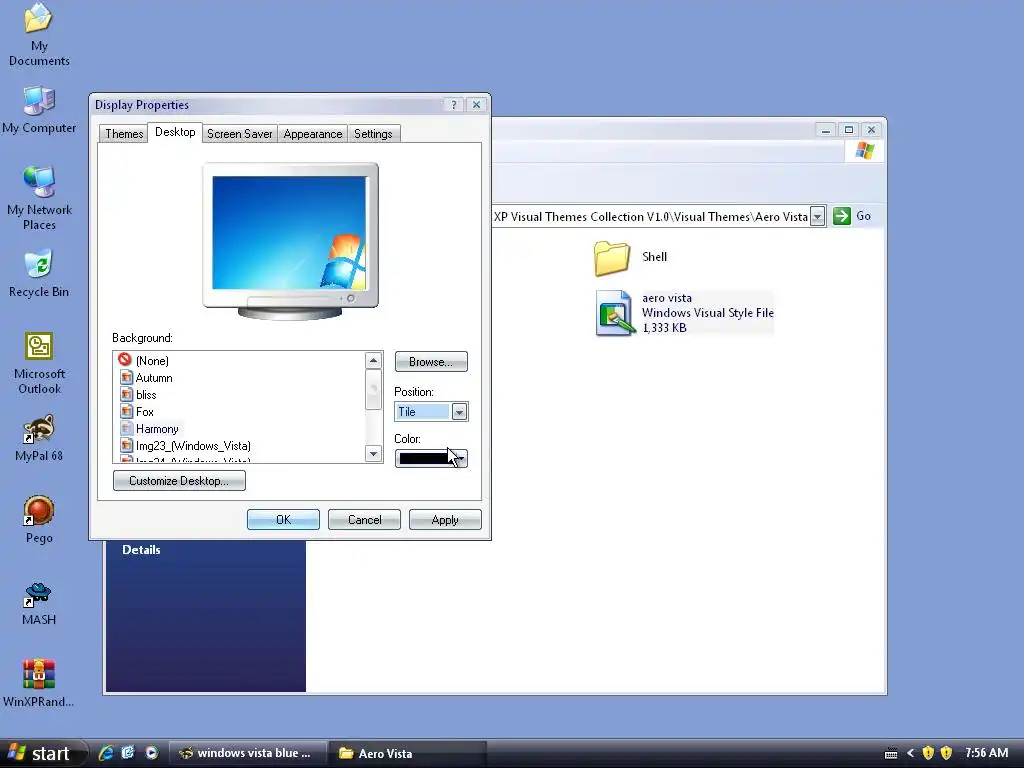Close the Display Properties dialog
Viewport: 1024px width, 768px height.
point(477,104)
